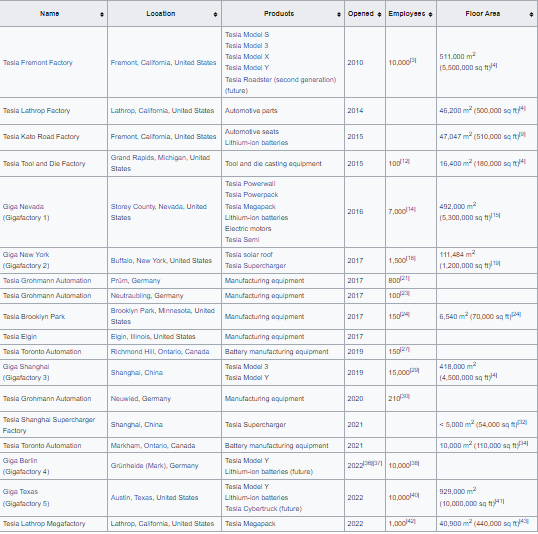Select 'Automotive parts' products cell

283,111
